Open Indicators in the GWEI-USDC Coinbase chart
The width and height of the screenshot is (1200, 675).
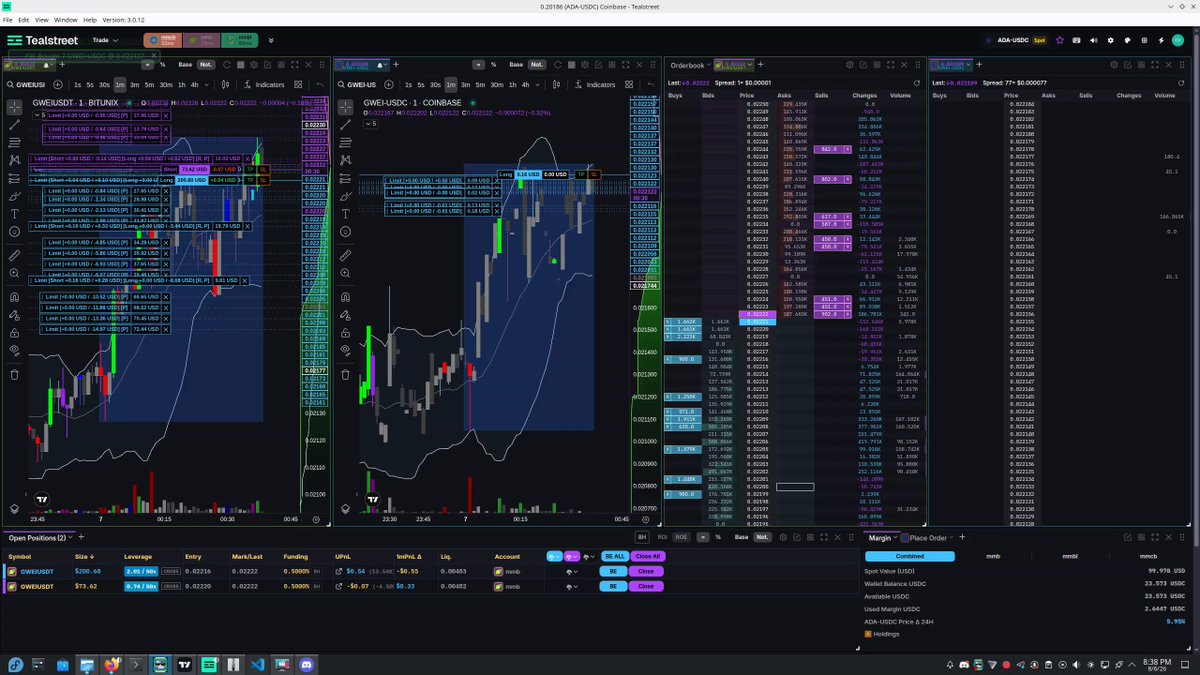coord(596,85)
